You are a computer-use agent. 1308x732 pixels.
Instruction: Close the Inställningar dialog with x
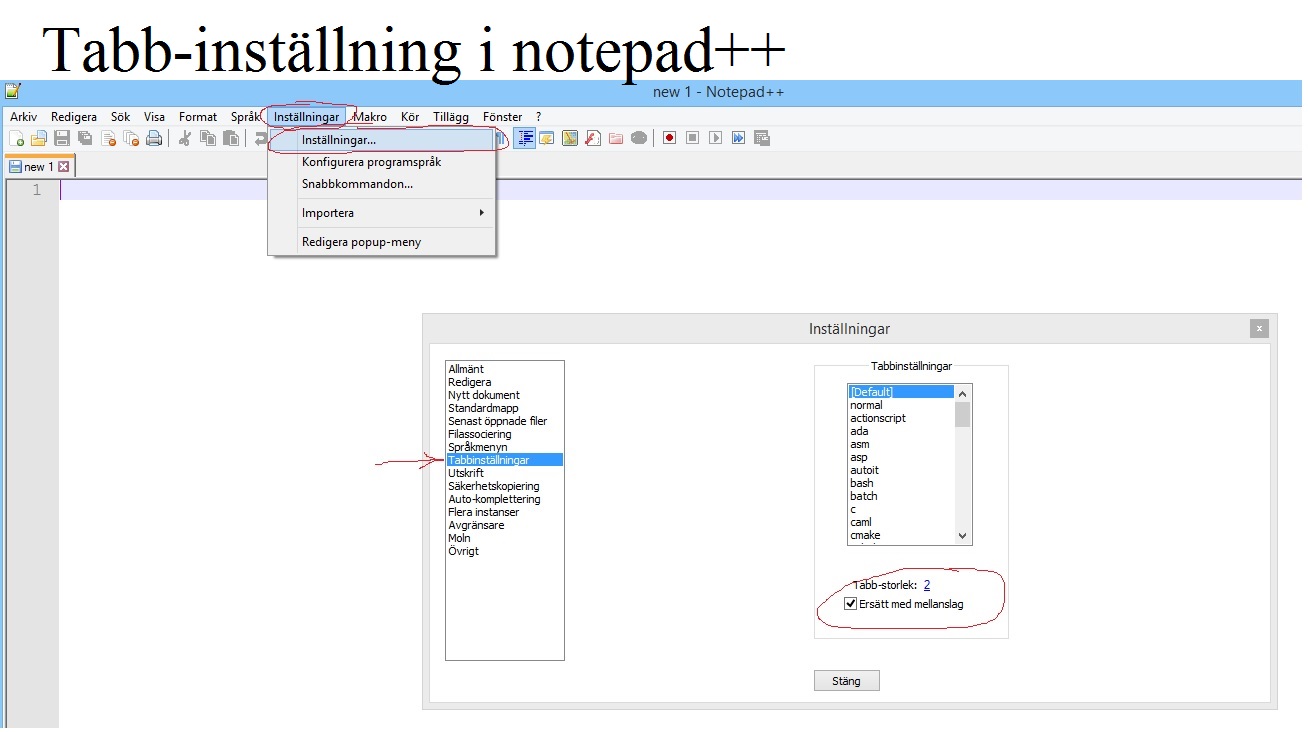[1260, 328]
